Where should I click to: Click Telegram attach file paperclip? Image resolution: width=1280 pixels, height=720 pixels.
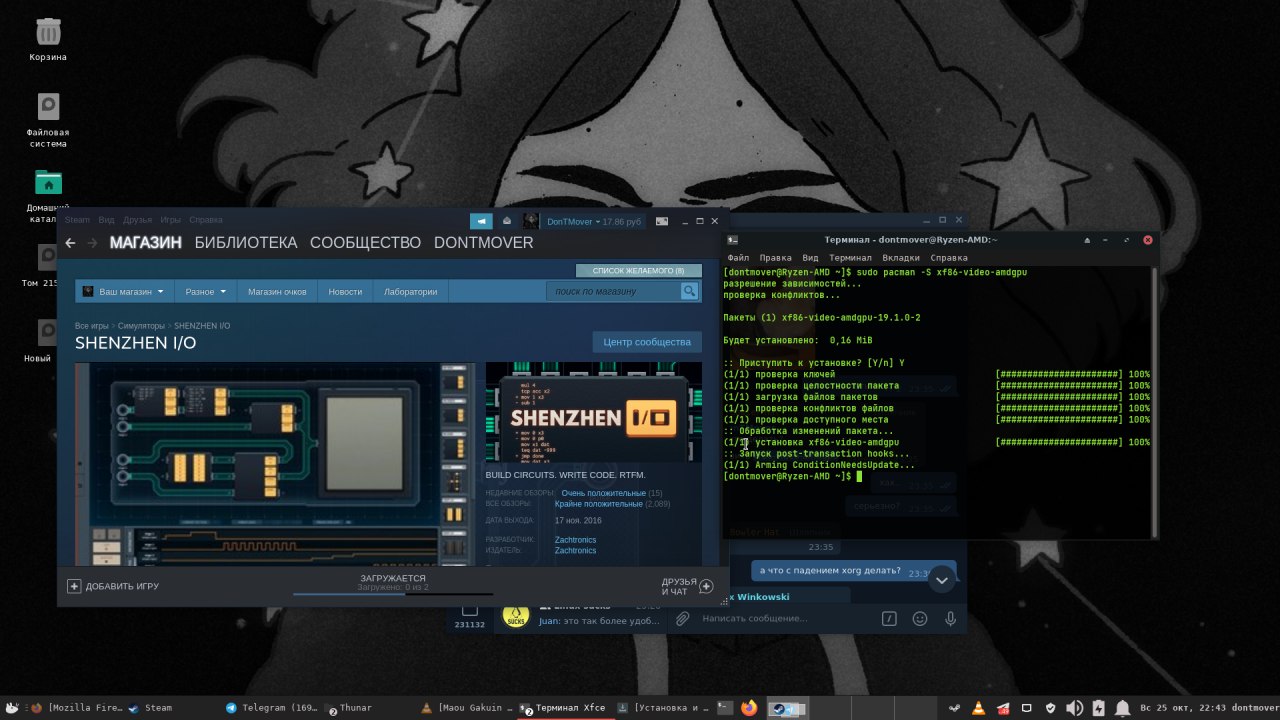click(682, 619)
